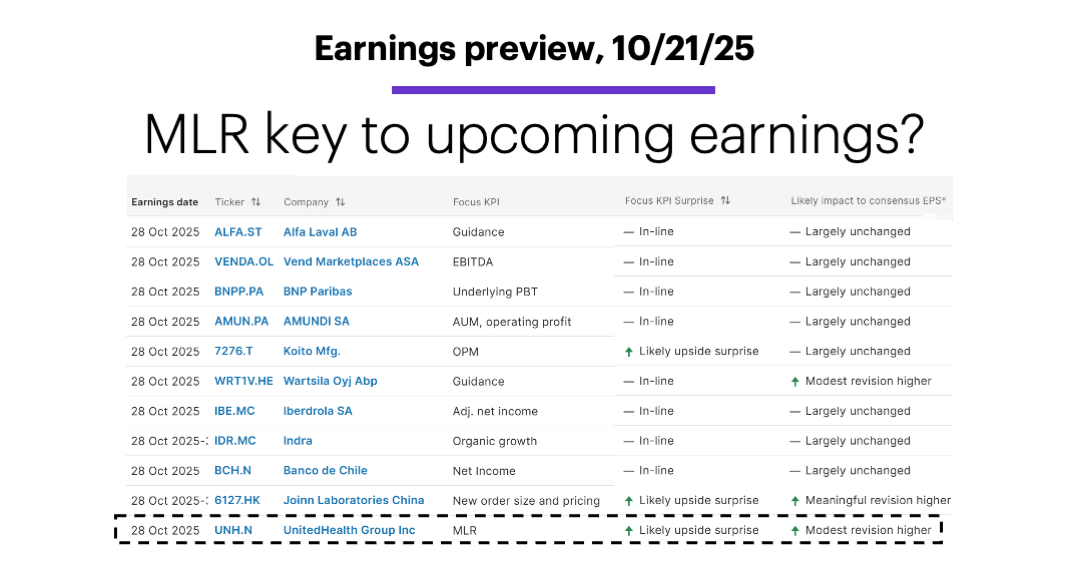Screen dimensions: 1080x565
Task: Sort table by Company column icon
Action: (340, 202)
